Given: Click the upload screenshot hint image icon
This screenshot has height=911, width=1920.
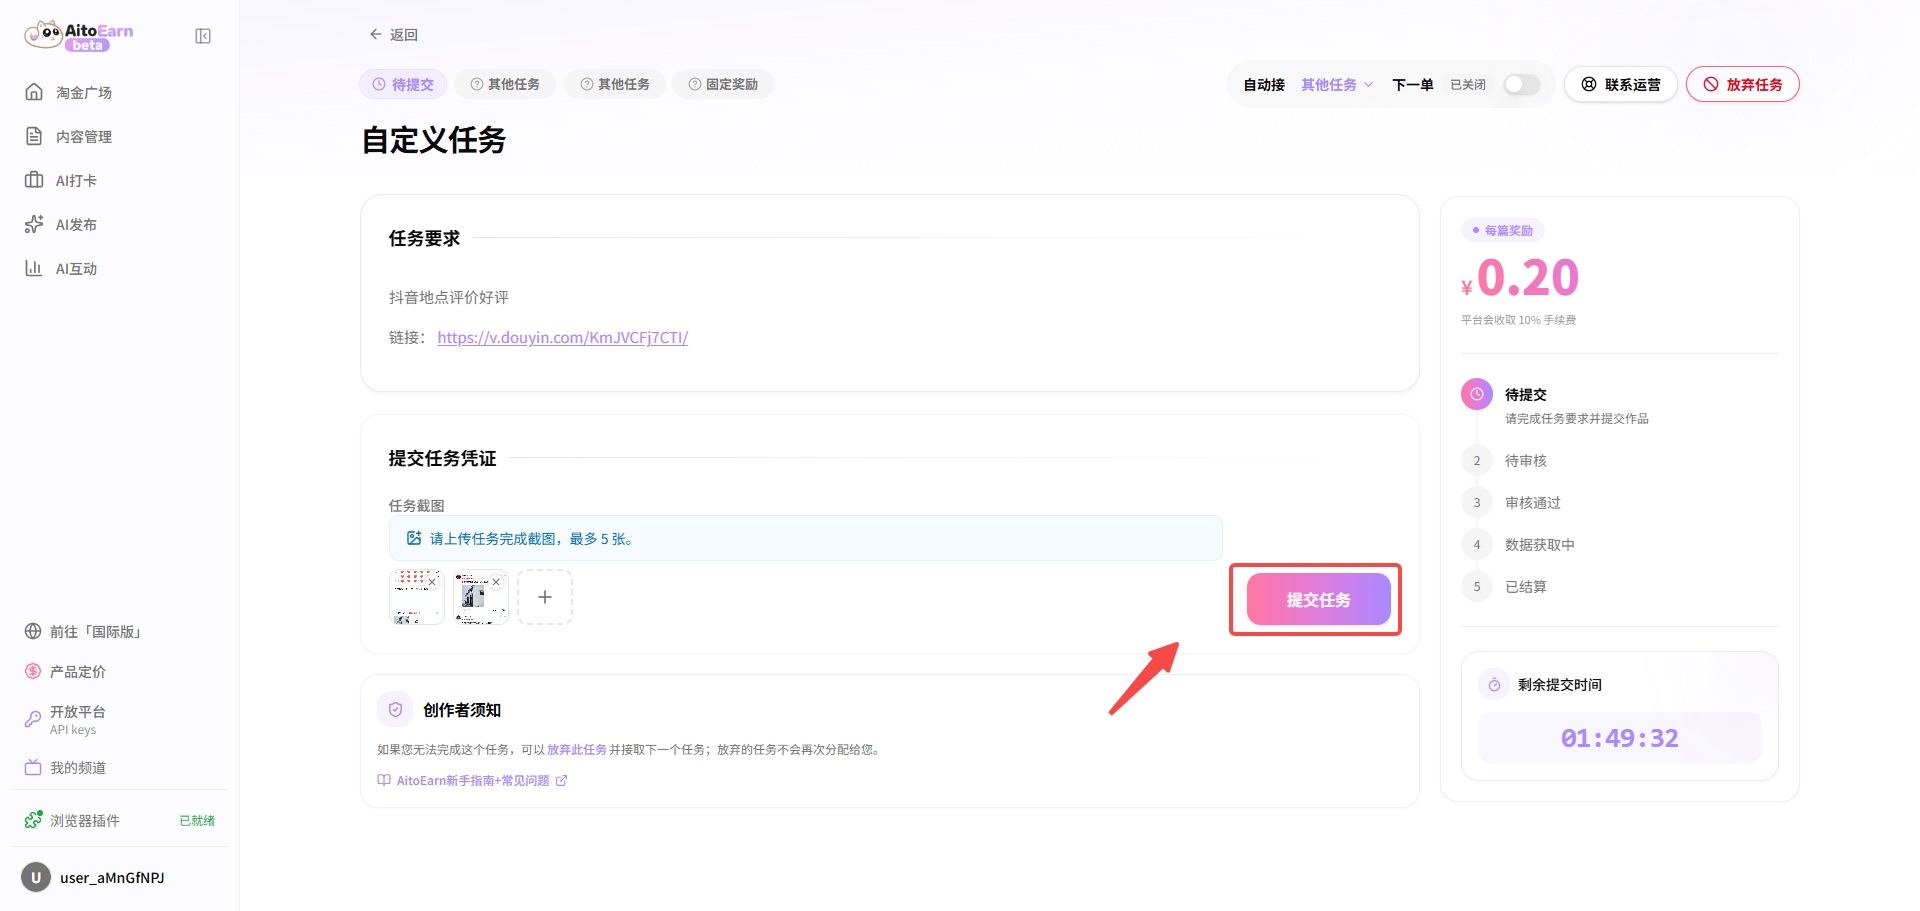Looking at the screenshot, I should (414, 538).
